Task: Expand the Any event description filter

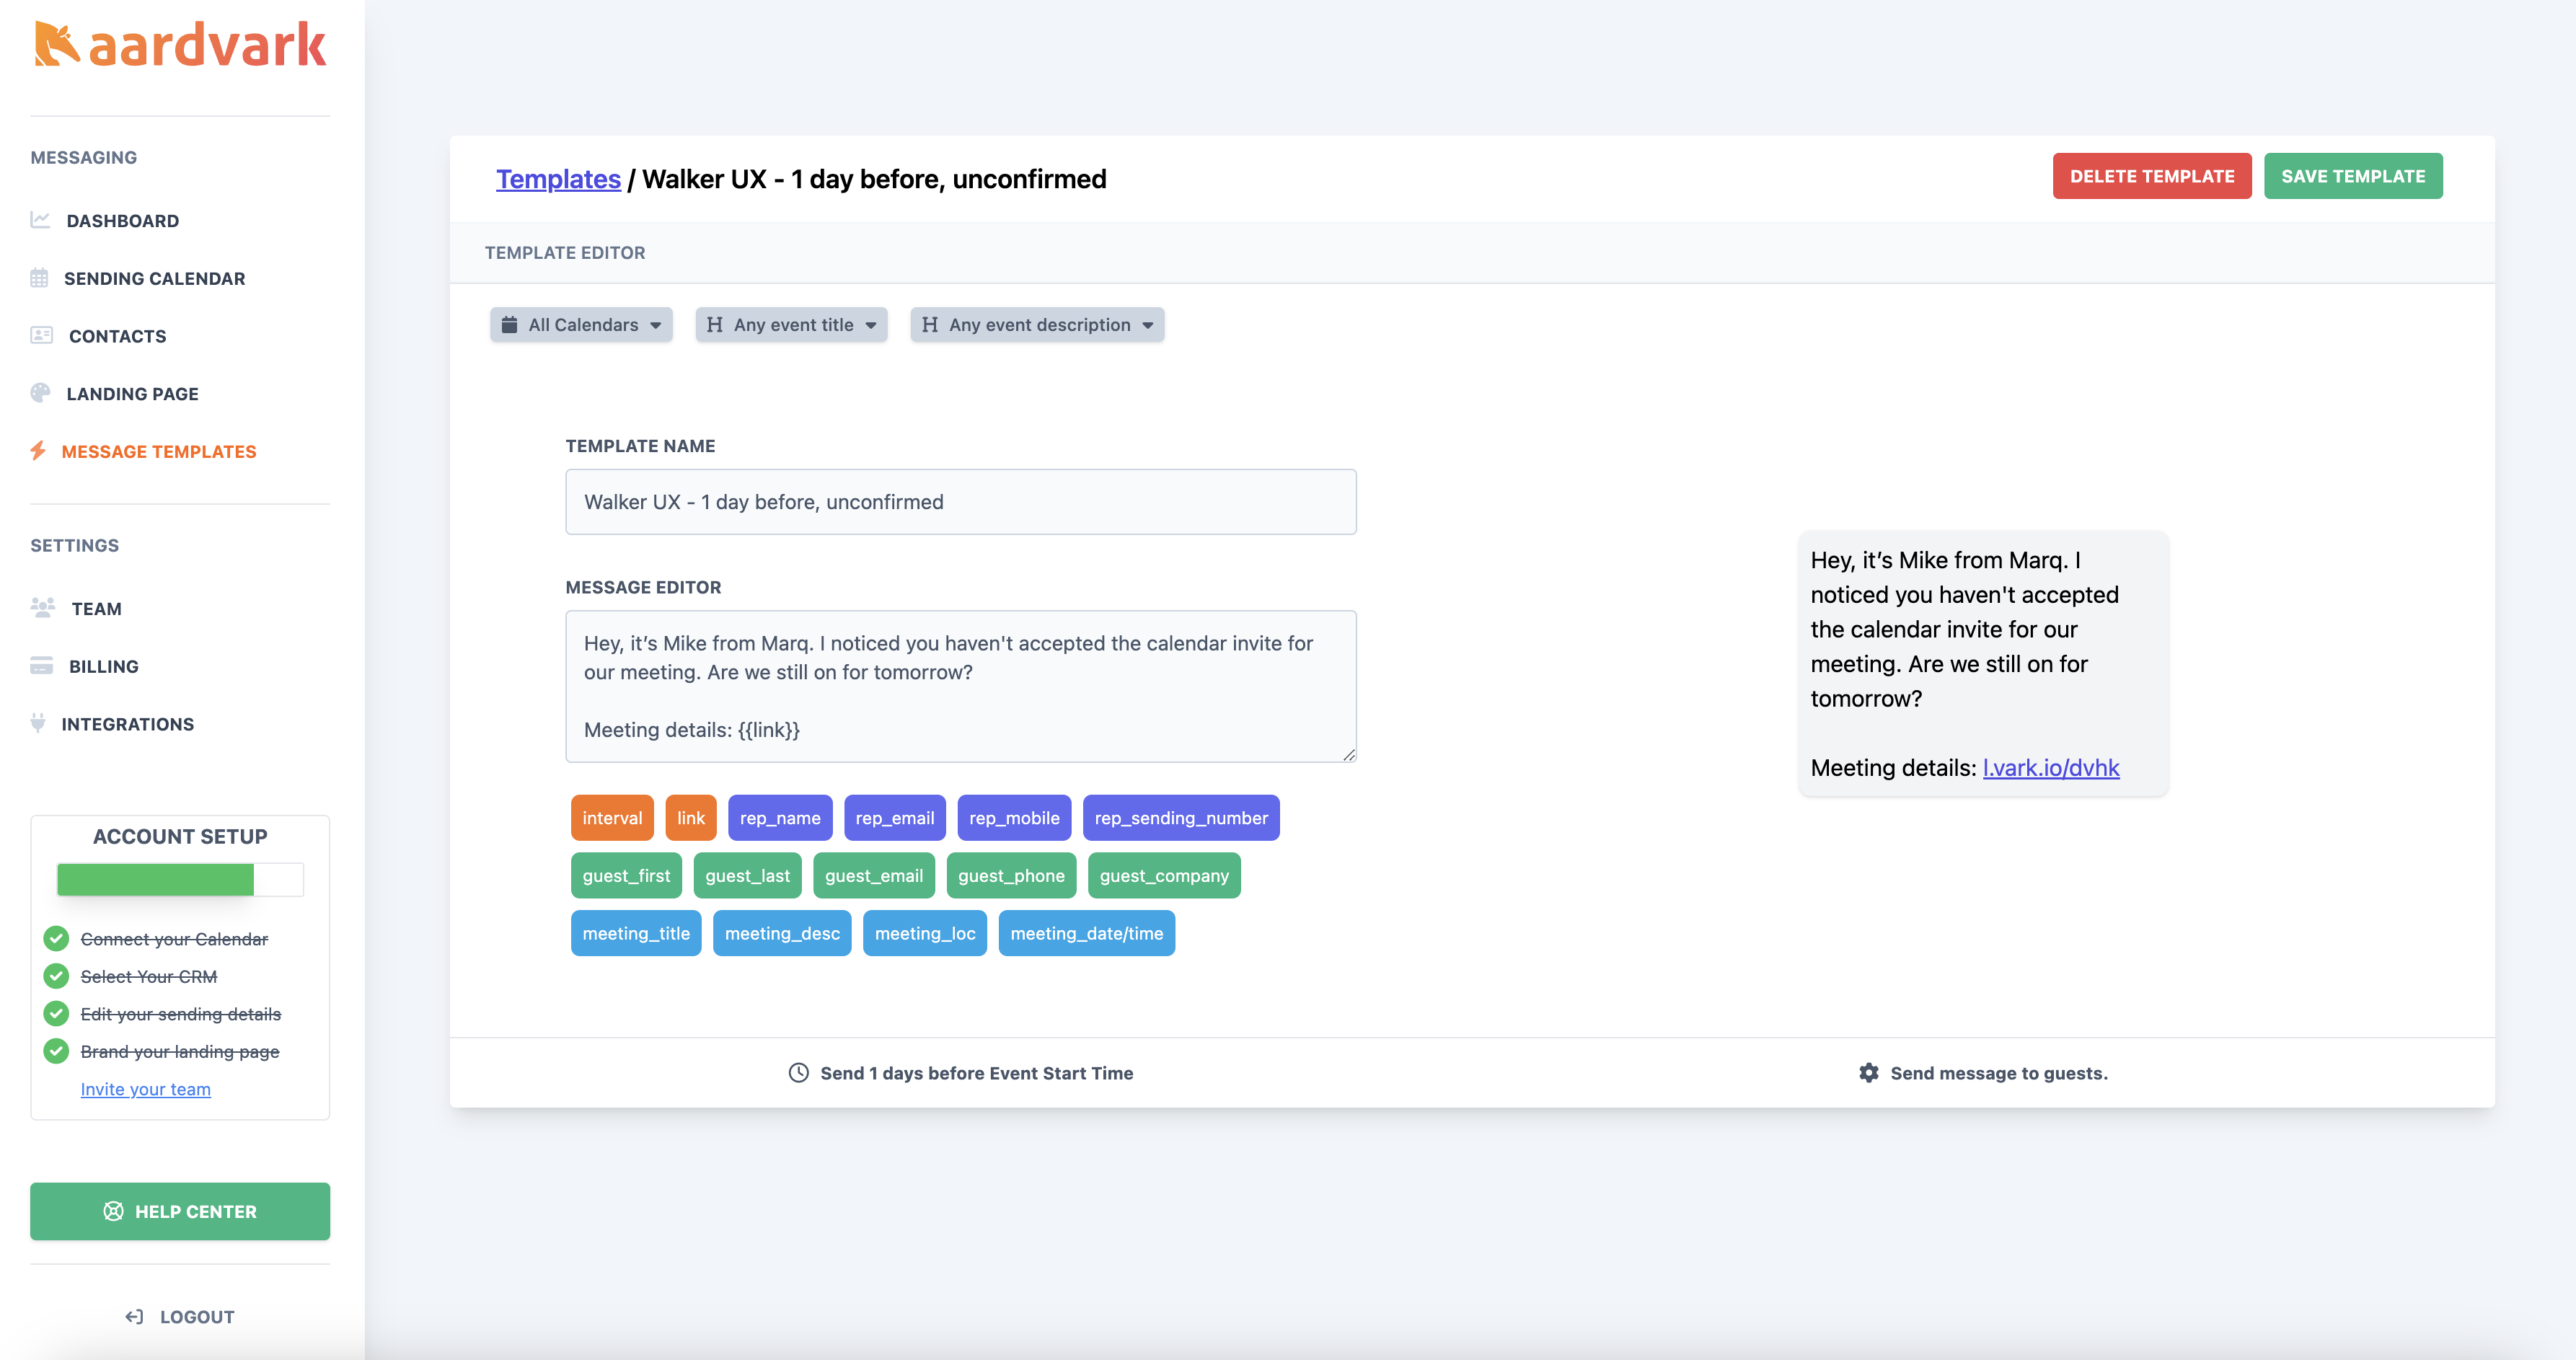Action: click(1037, 325)
